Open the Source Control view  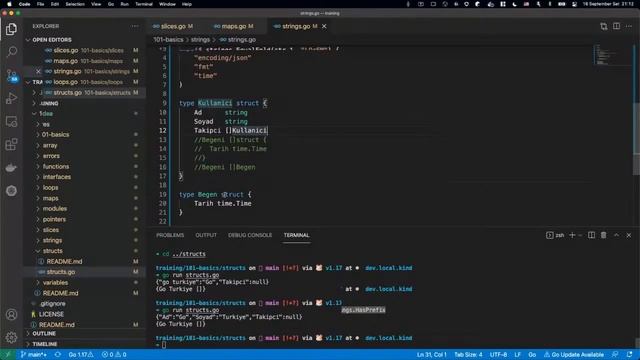(x=11, y=75)
